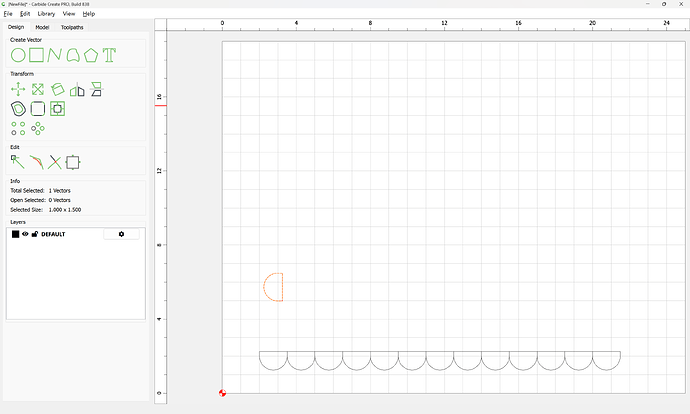Click the Move transform tool
The height and width of the screenshot is (414, 690).
click(18, 89)
